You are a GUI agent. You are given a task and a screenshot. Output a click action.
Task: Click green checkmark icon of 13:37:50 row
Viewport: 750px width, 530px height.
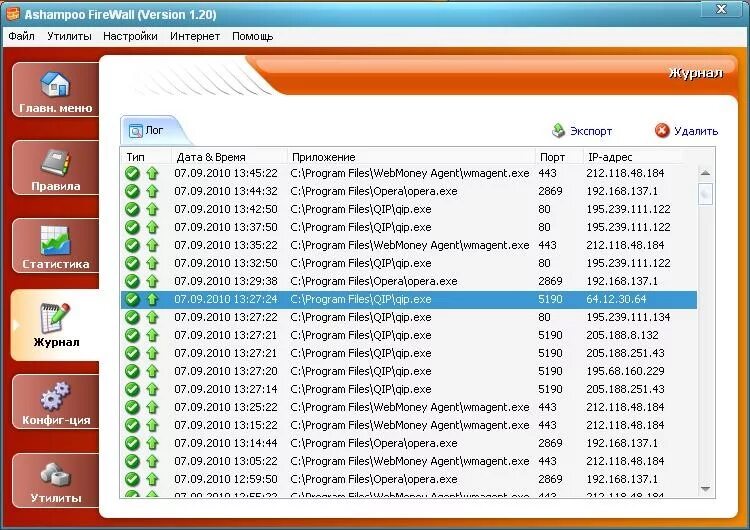[132, 227]
